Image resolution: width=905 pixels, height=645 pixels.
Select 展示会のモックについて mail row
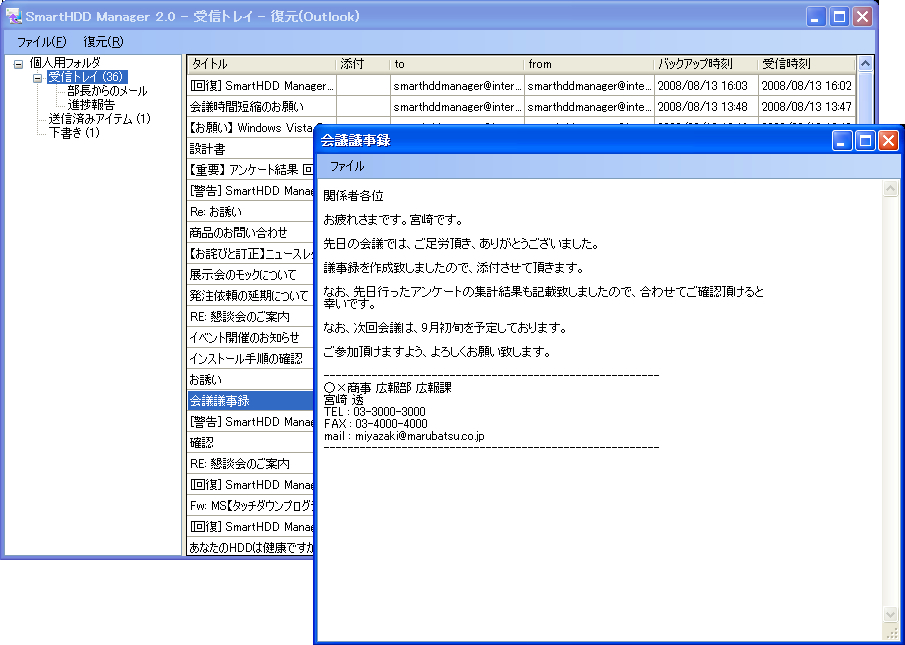[251, 275]
